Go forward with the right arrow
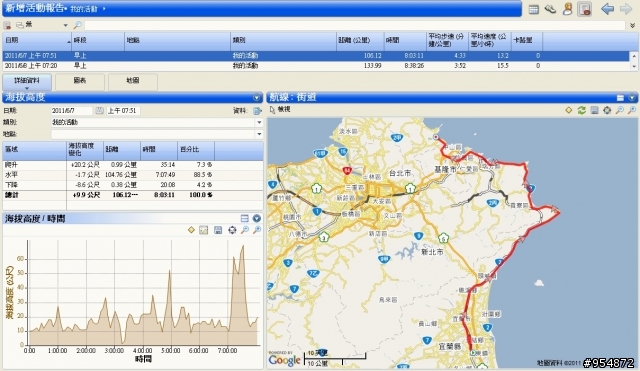640x371 pixels. tap(626, 9)
